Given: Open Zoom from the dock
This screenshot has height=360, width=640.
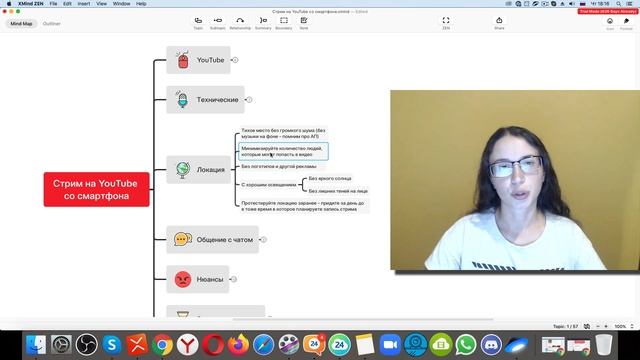Looking at the screenshot, I should pos(390,345).
